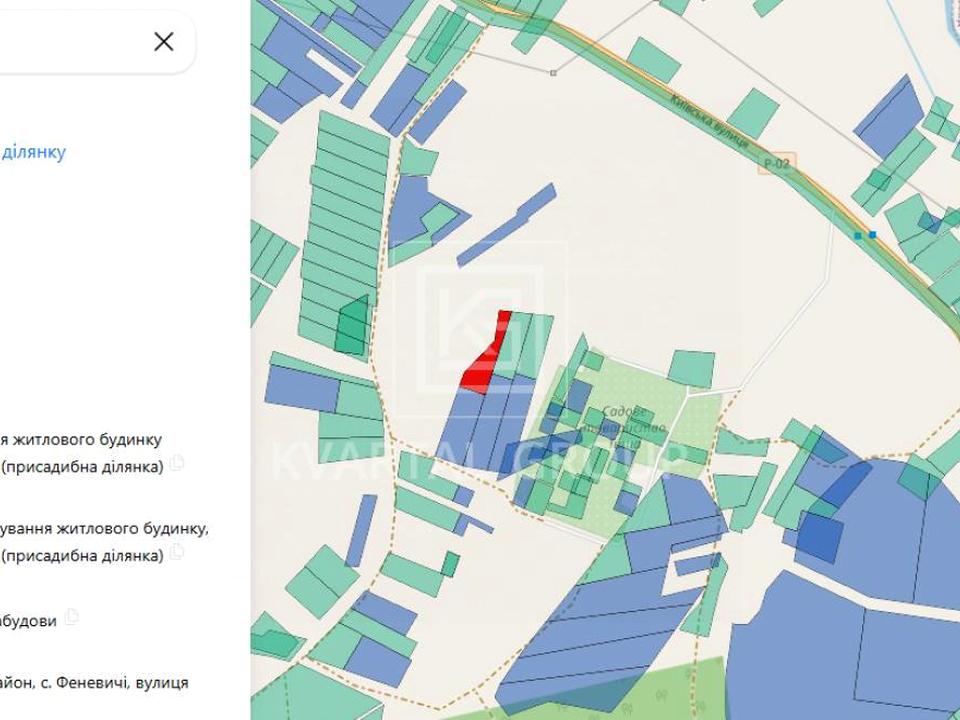Click the left blue square marker on the road
Viewport: 960px width, 720px height.
(858, 235)
